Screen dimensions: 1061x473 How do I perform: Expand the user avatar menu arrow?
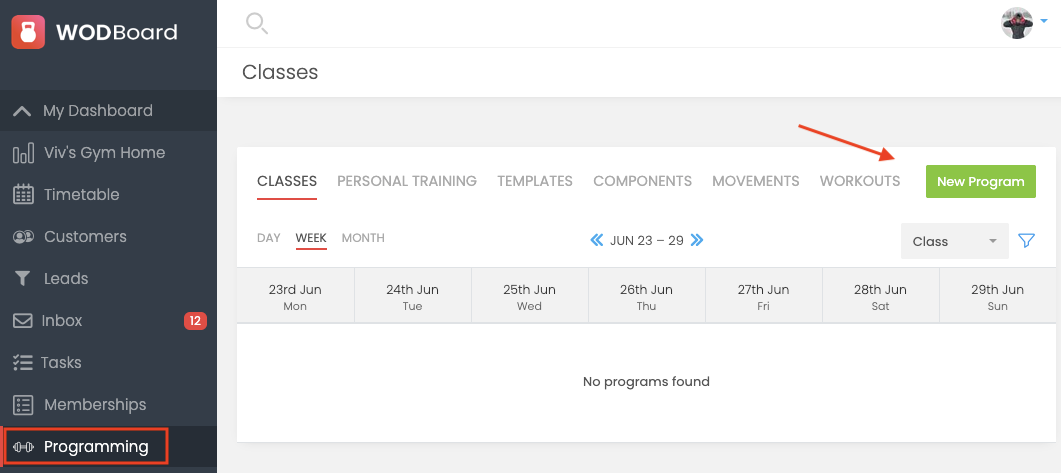click(1043, 22)
